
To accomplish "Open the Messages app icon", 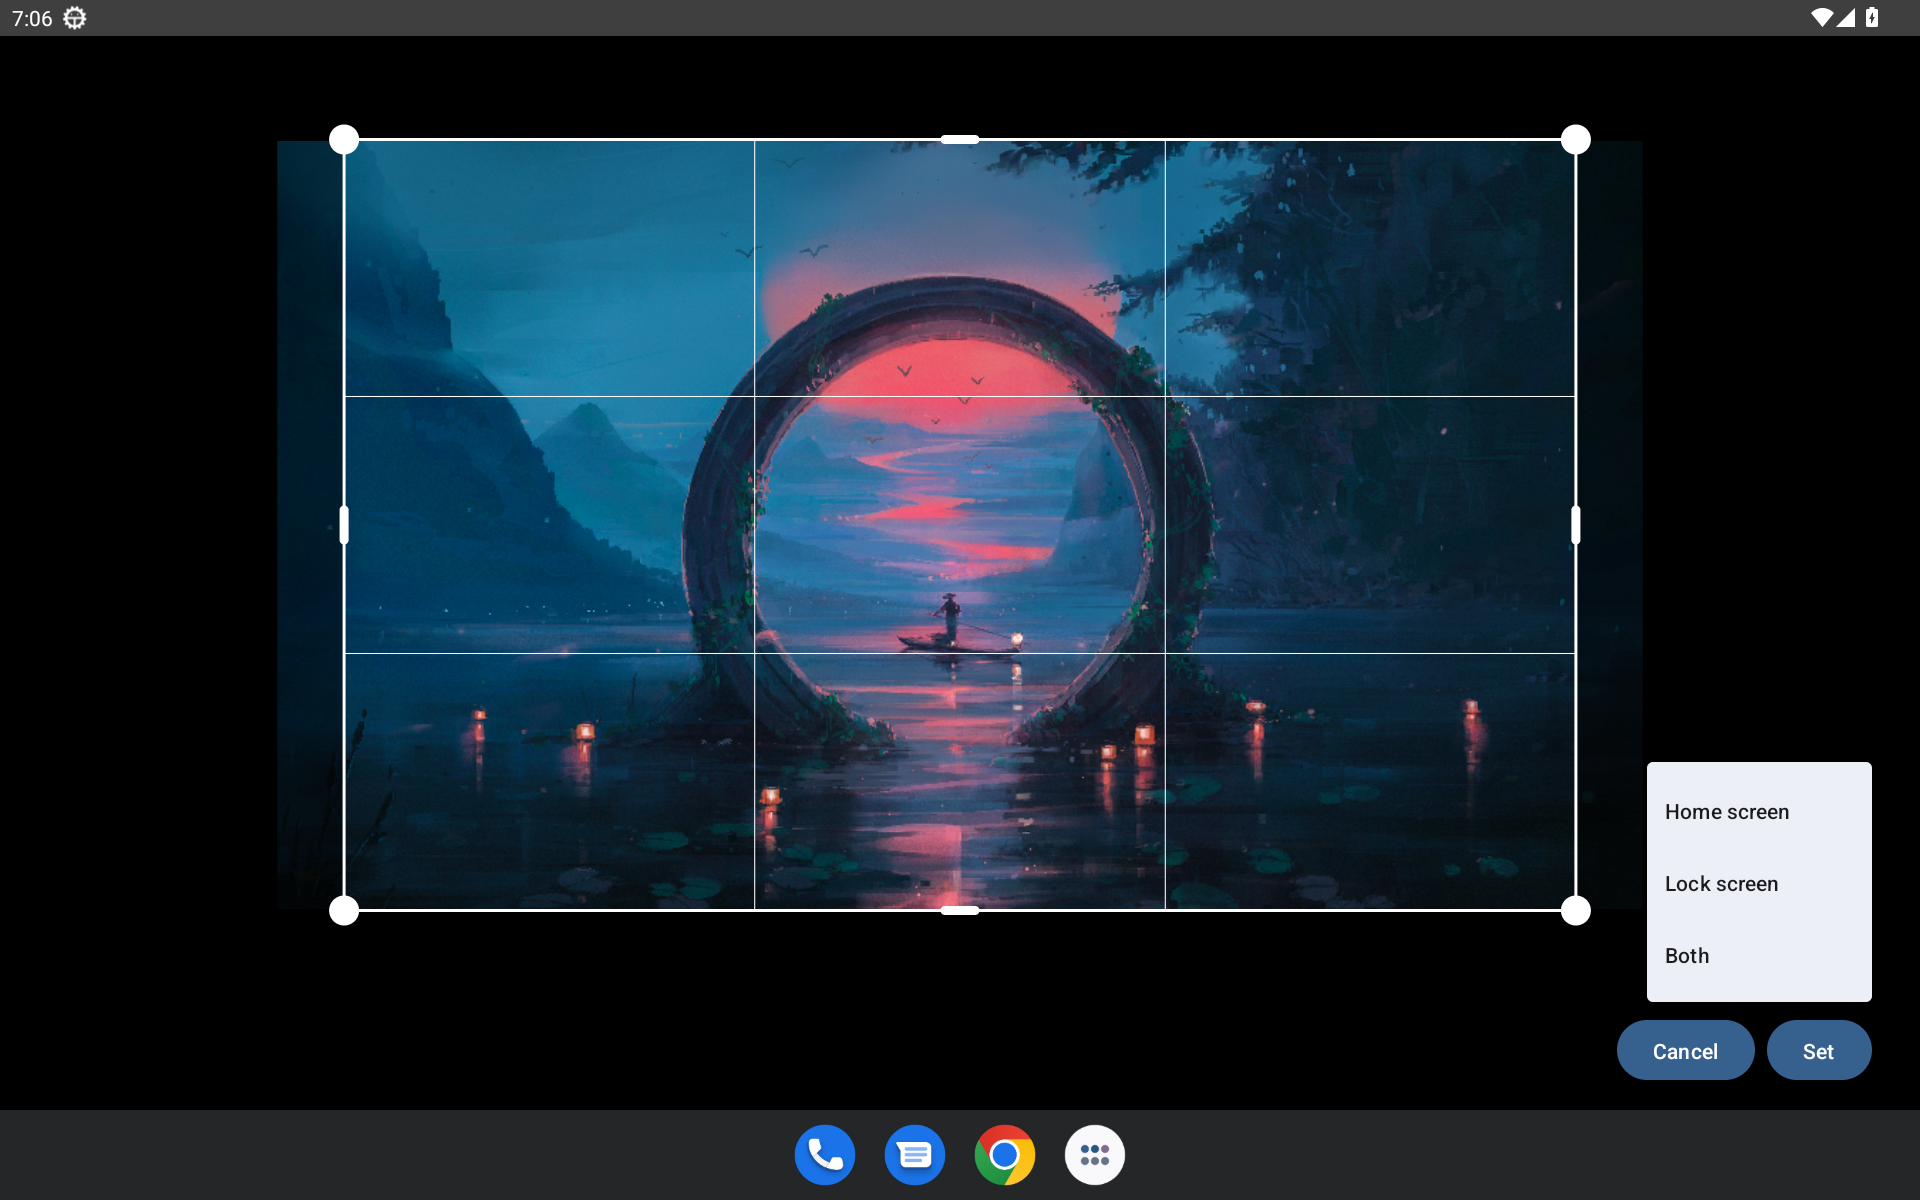I will pyautogui.click(x=915, y=1155).
